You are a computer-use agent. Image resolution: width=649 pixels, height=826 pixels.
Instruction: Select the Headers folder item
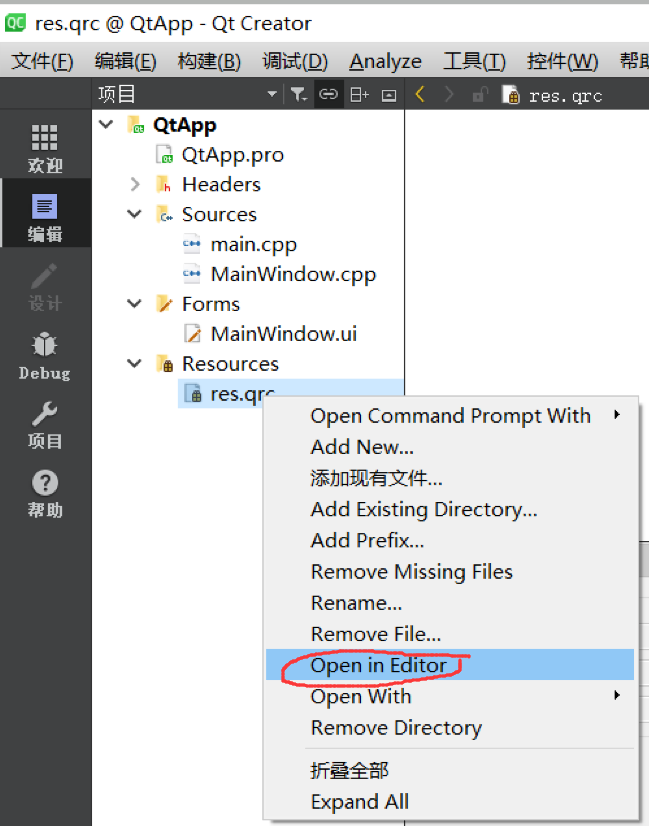point(221,184)
